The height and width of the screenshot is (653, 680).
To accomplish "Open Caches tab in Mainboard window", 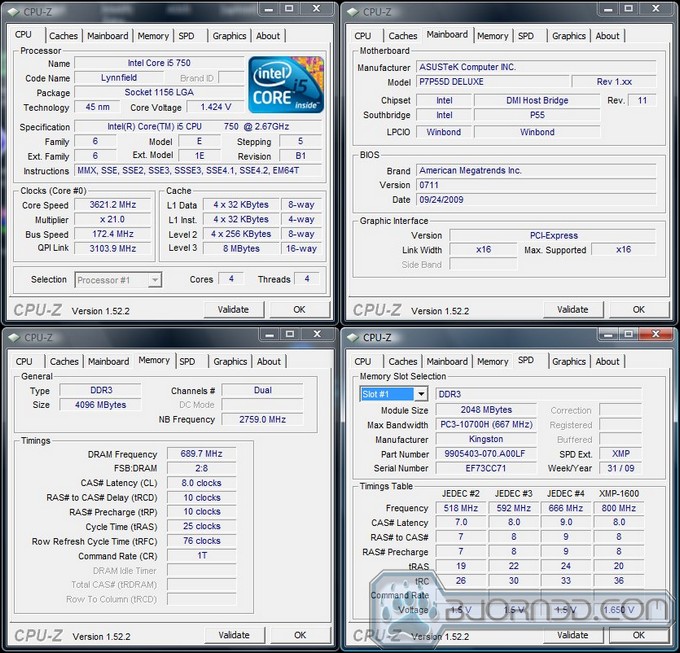I will (403, 36).
